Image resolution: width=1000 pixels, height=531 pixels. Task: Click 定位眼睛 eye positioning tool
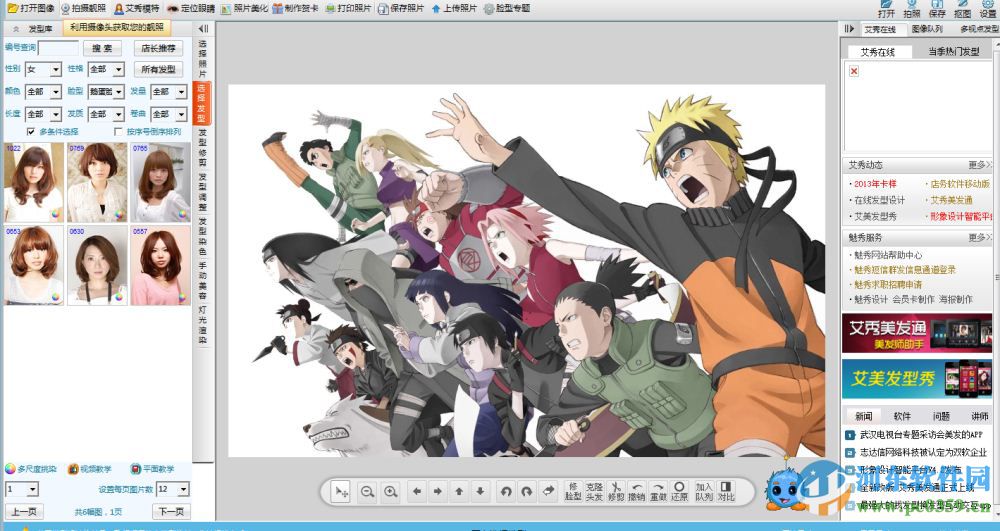190,8
